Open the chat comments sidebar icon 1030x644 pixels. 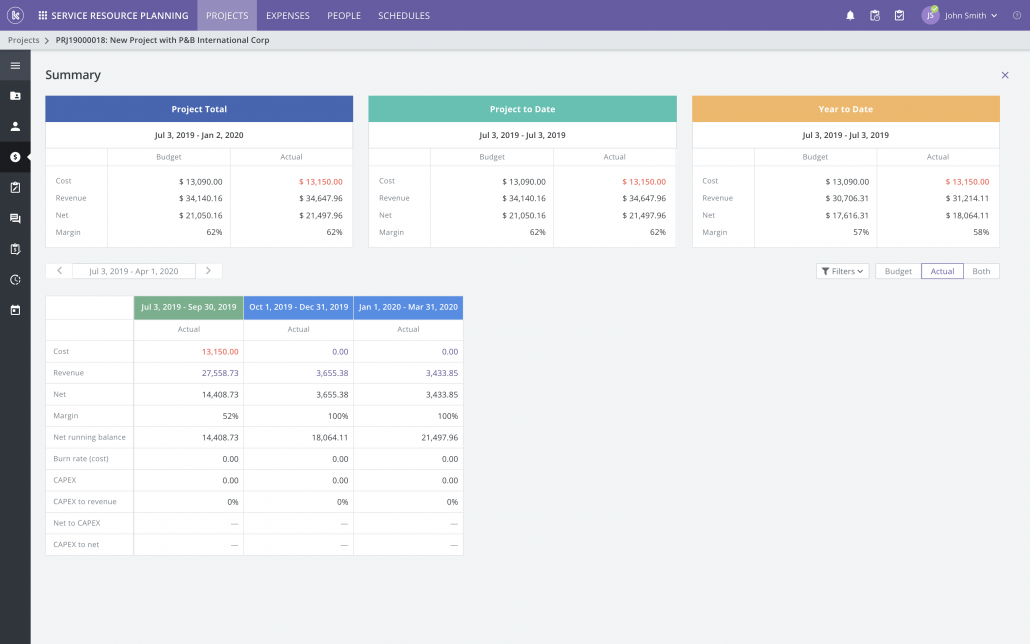pyautogui.click(x=15, y=218)
